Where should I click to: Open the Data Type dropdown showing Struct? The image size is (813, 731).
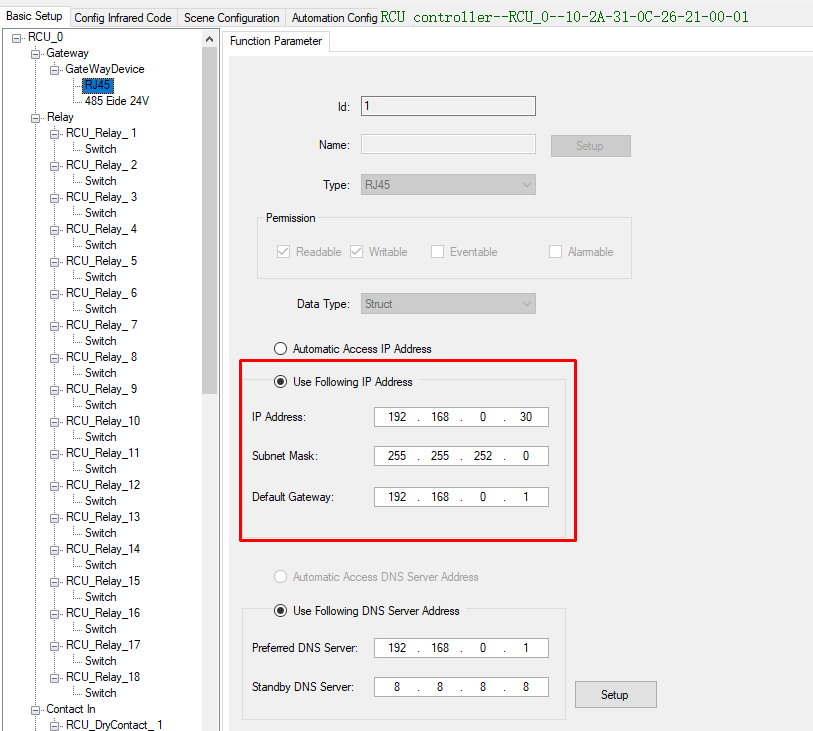click(x=448, y=304)
